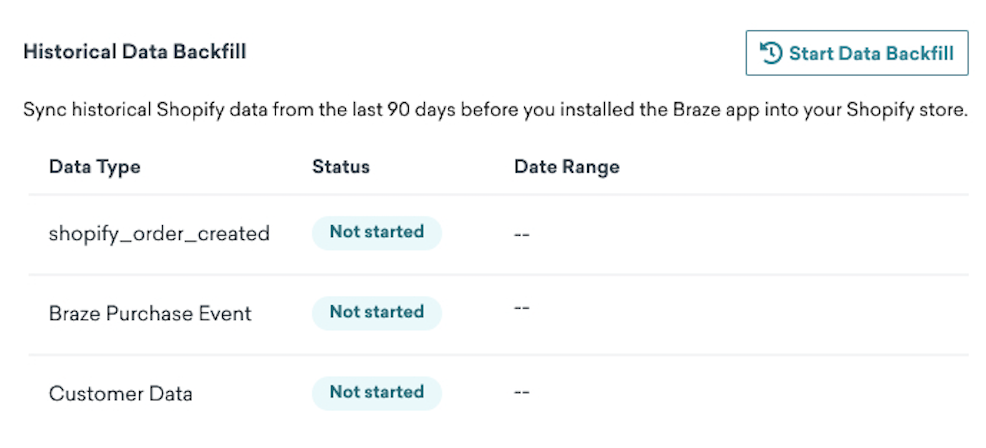The height and width of the screenshot is (448, 986).
Task: Click the date range dashes for Customer Data
Action: (x=522, y=392)
